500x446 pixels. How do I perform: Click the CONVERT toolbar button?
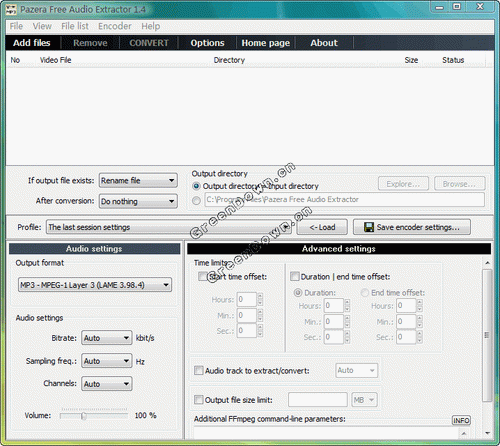point(149,43)
